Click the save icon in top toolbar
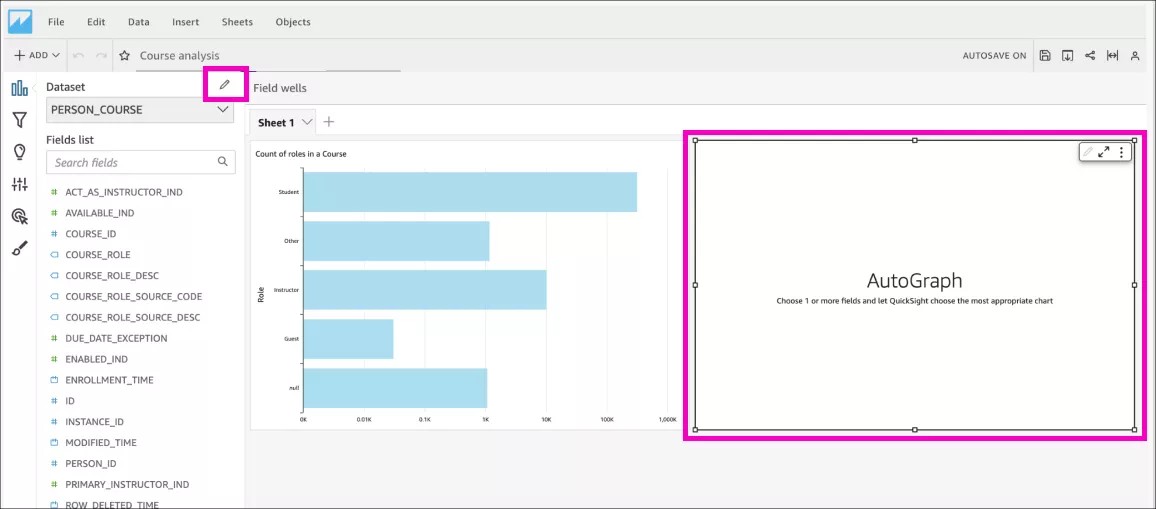This screenshot has height=509, width=1156. point(1045,56)
